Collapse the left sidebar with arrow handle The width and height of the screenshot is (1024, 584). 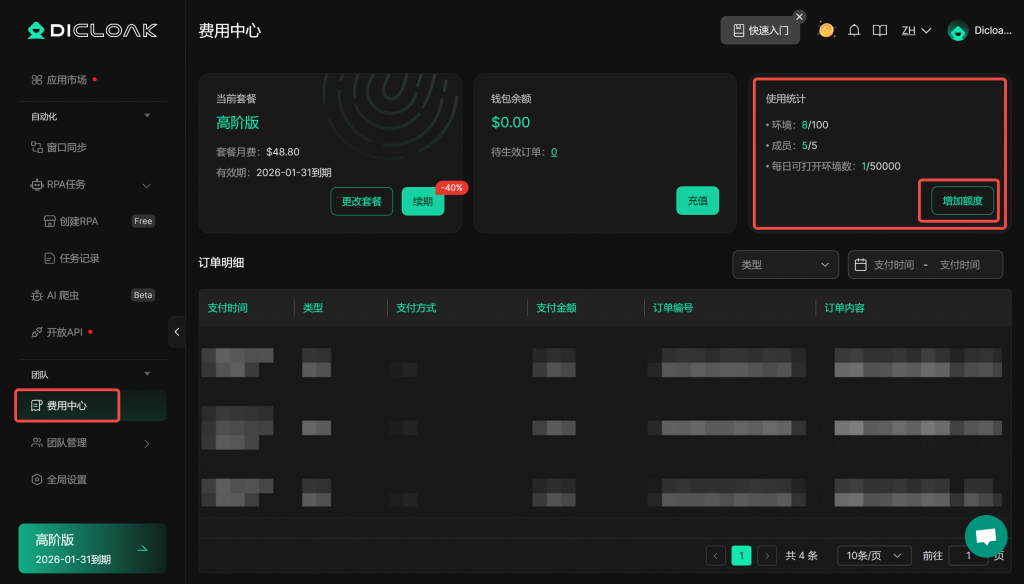click(177, 332)
